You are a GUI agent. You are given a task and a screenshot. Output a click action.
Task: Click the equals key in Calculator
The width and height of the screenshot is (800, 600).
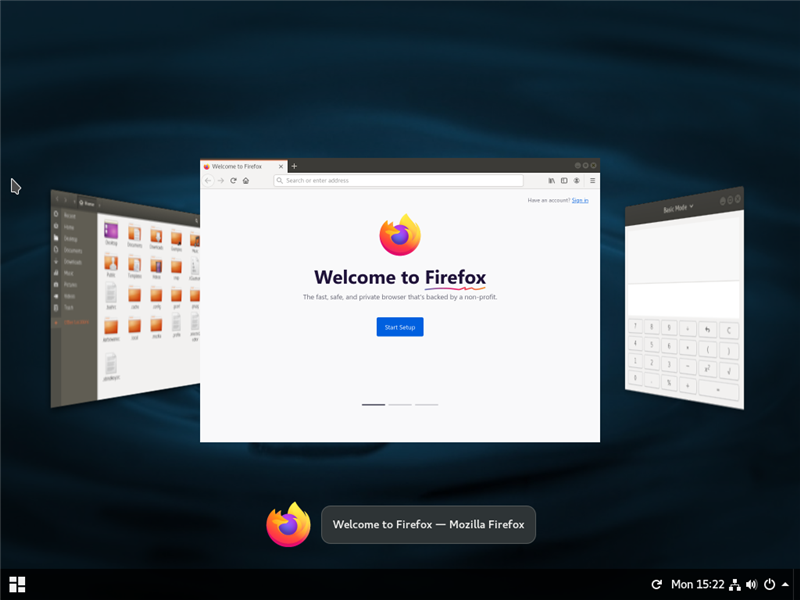pos(718,390)
